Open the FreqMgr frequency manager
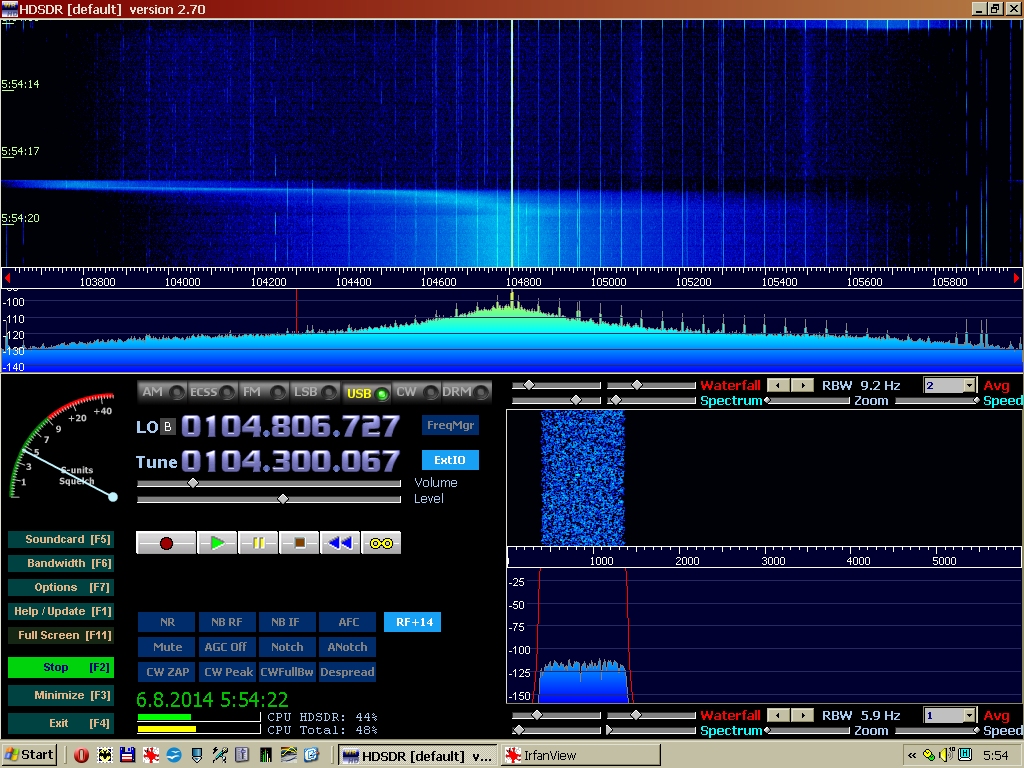 coord(451,425)
